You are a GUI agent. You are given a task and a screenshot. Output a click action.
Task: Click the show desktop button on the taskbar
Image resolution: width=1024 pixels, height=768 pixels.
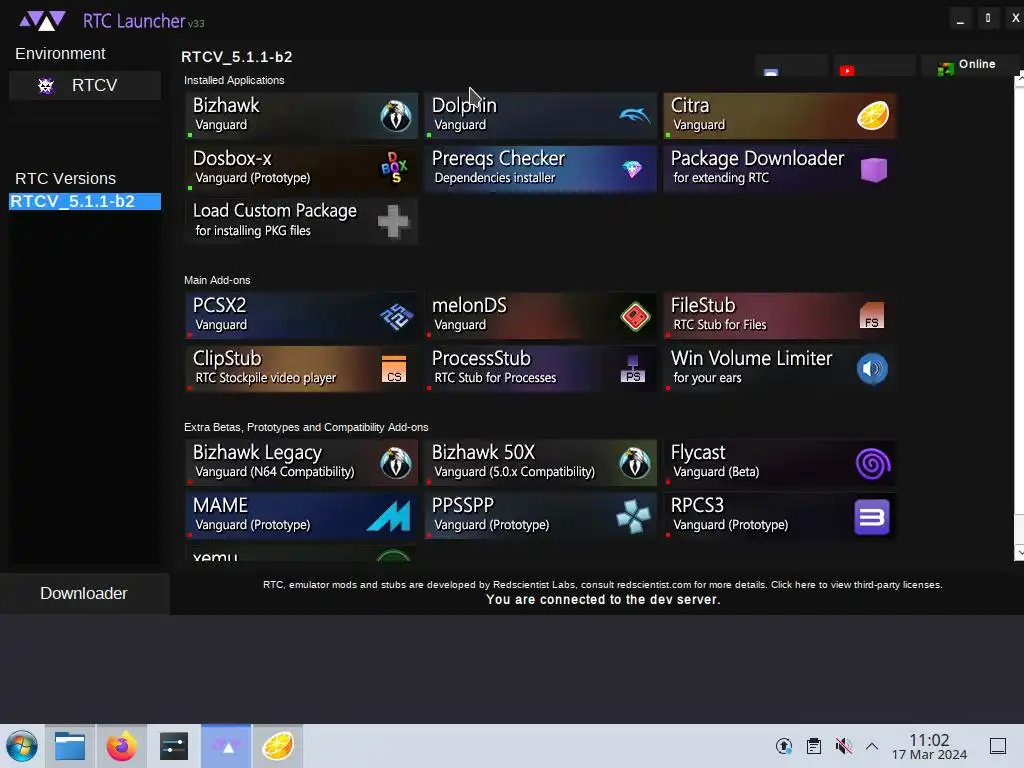998,746
